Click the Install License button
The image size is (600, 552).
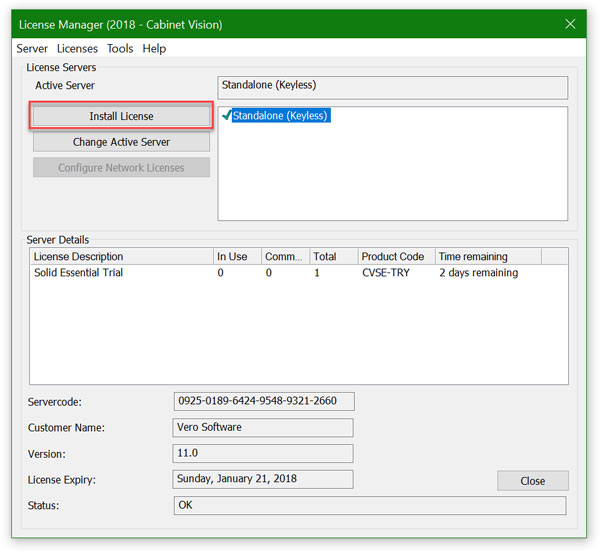[x=121, y=116]
